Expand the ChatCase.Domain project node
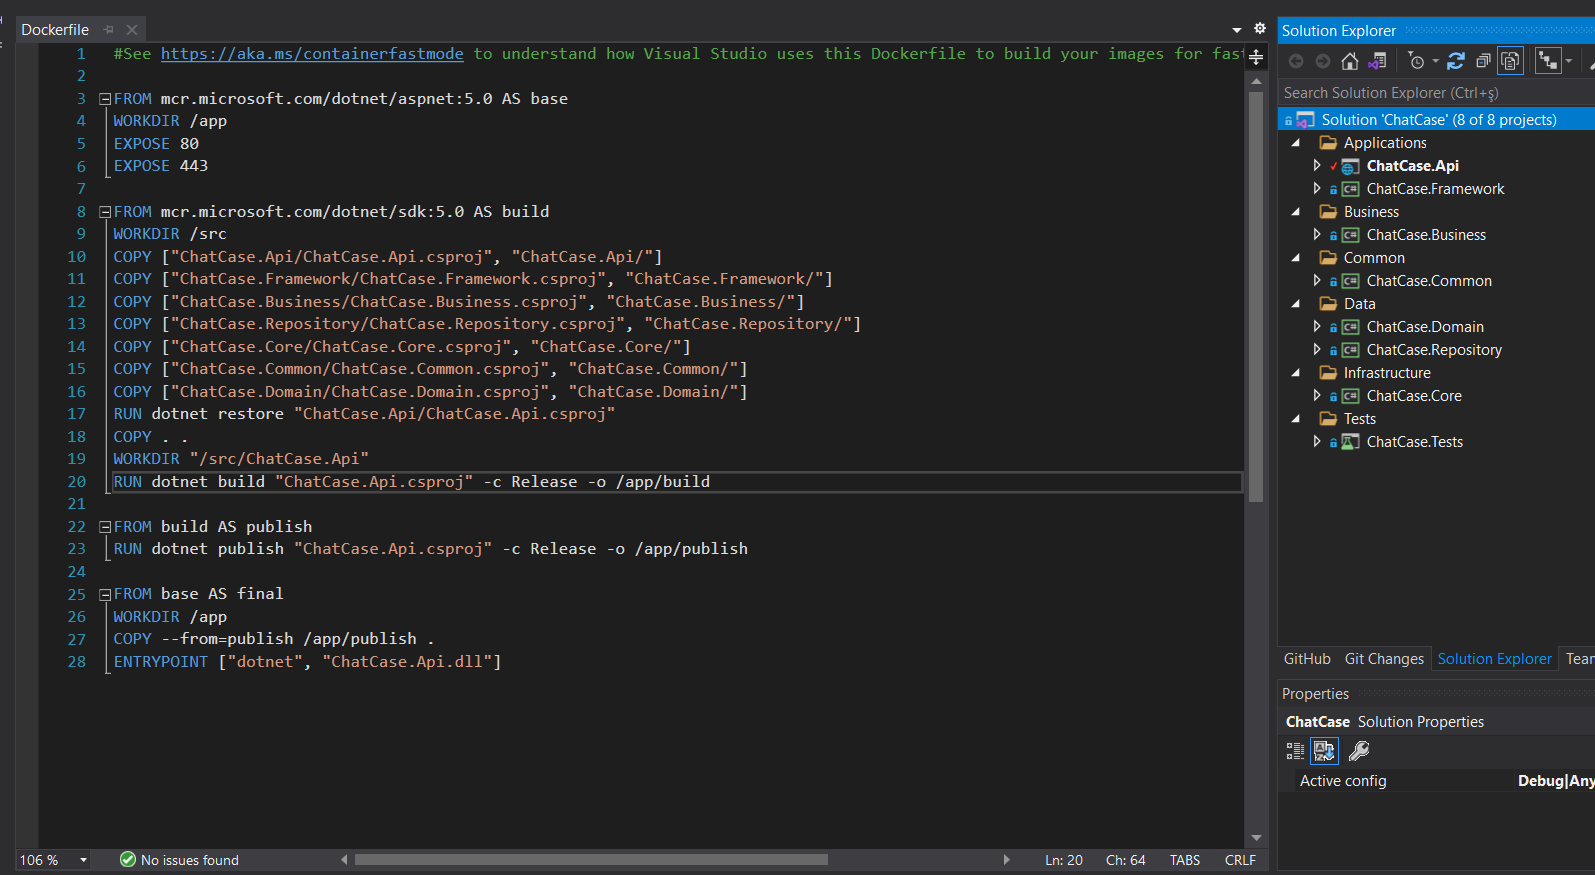Image resolution: width=1595 pixels, height=875 pixels. (1317, 327)
